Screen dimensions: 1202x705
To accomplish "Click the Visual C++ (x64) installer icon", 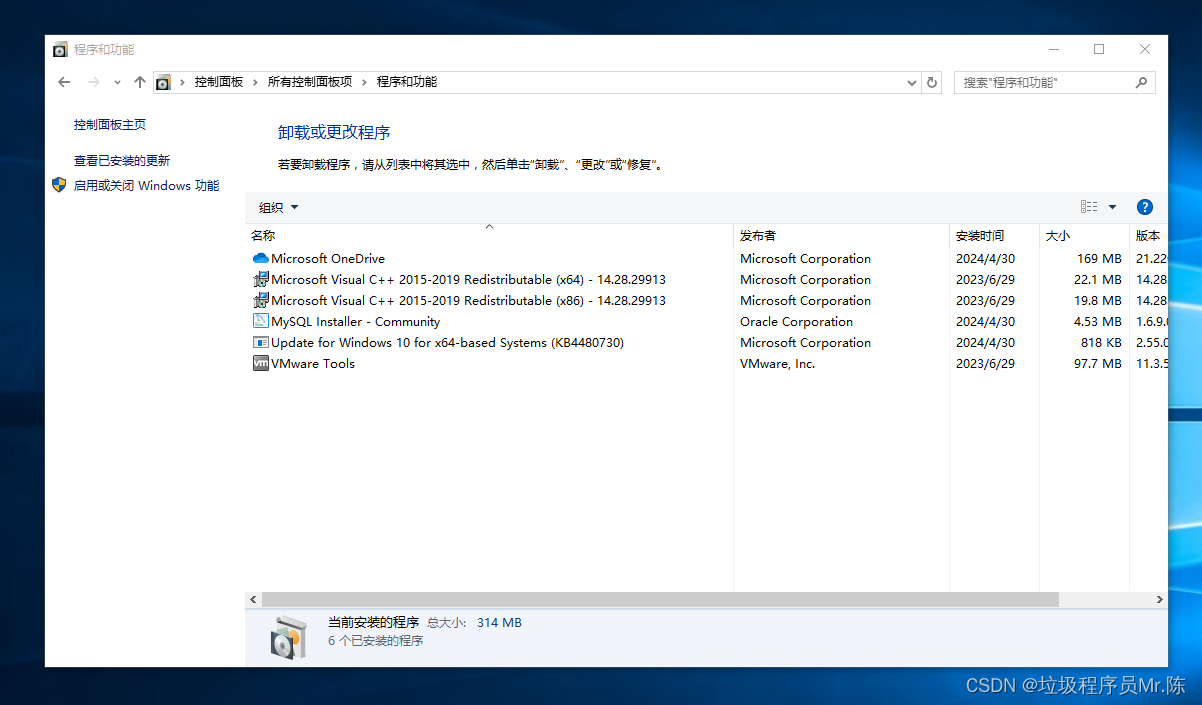I will (261, 279).
